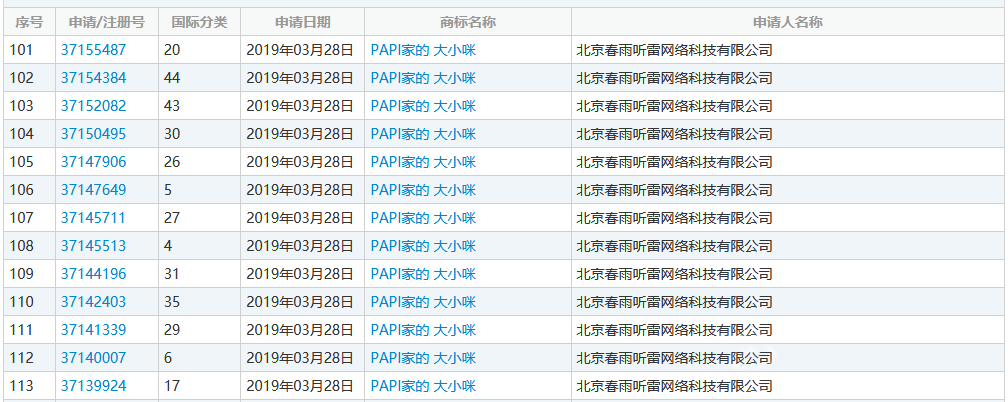Select serial number cell 107
Viewport: 1008px width, 402px height.
pyautogui.click(x=29, y=218)
